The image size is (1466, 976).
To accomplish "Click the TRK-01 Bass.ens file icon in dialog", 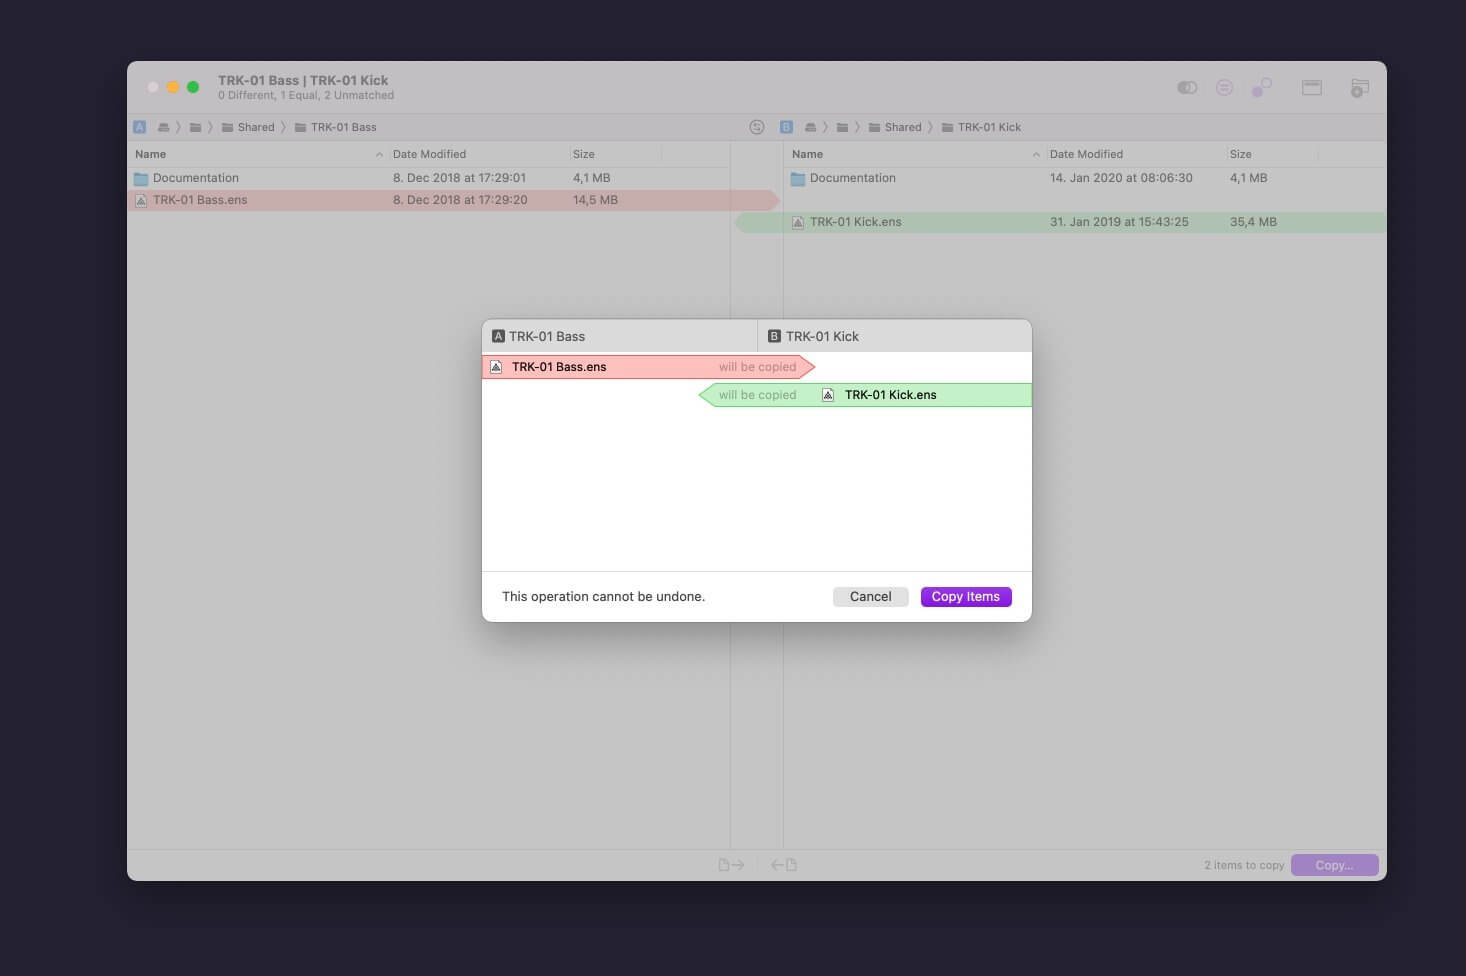I will 496,367.
